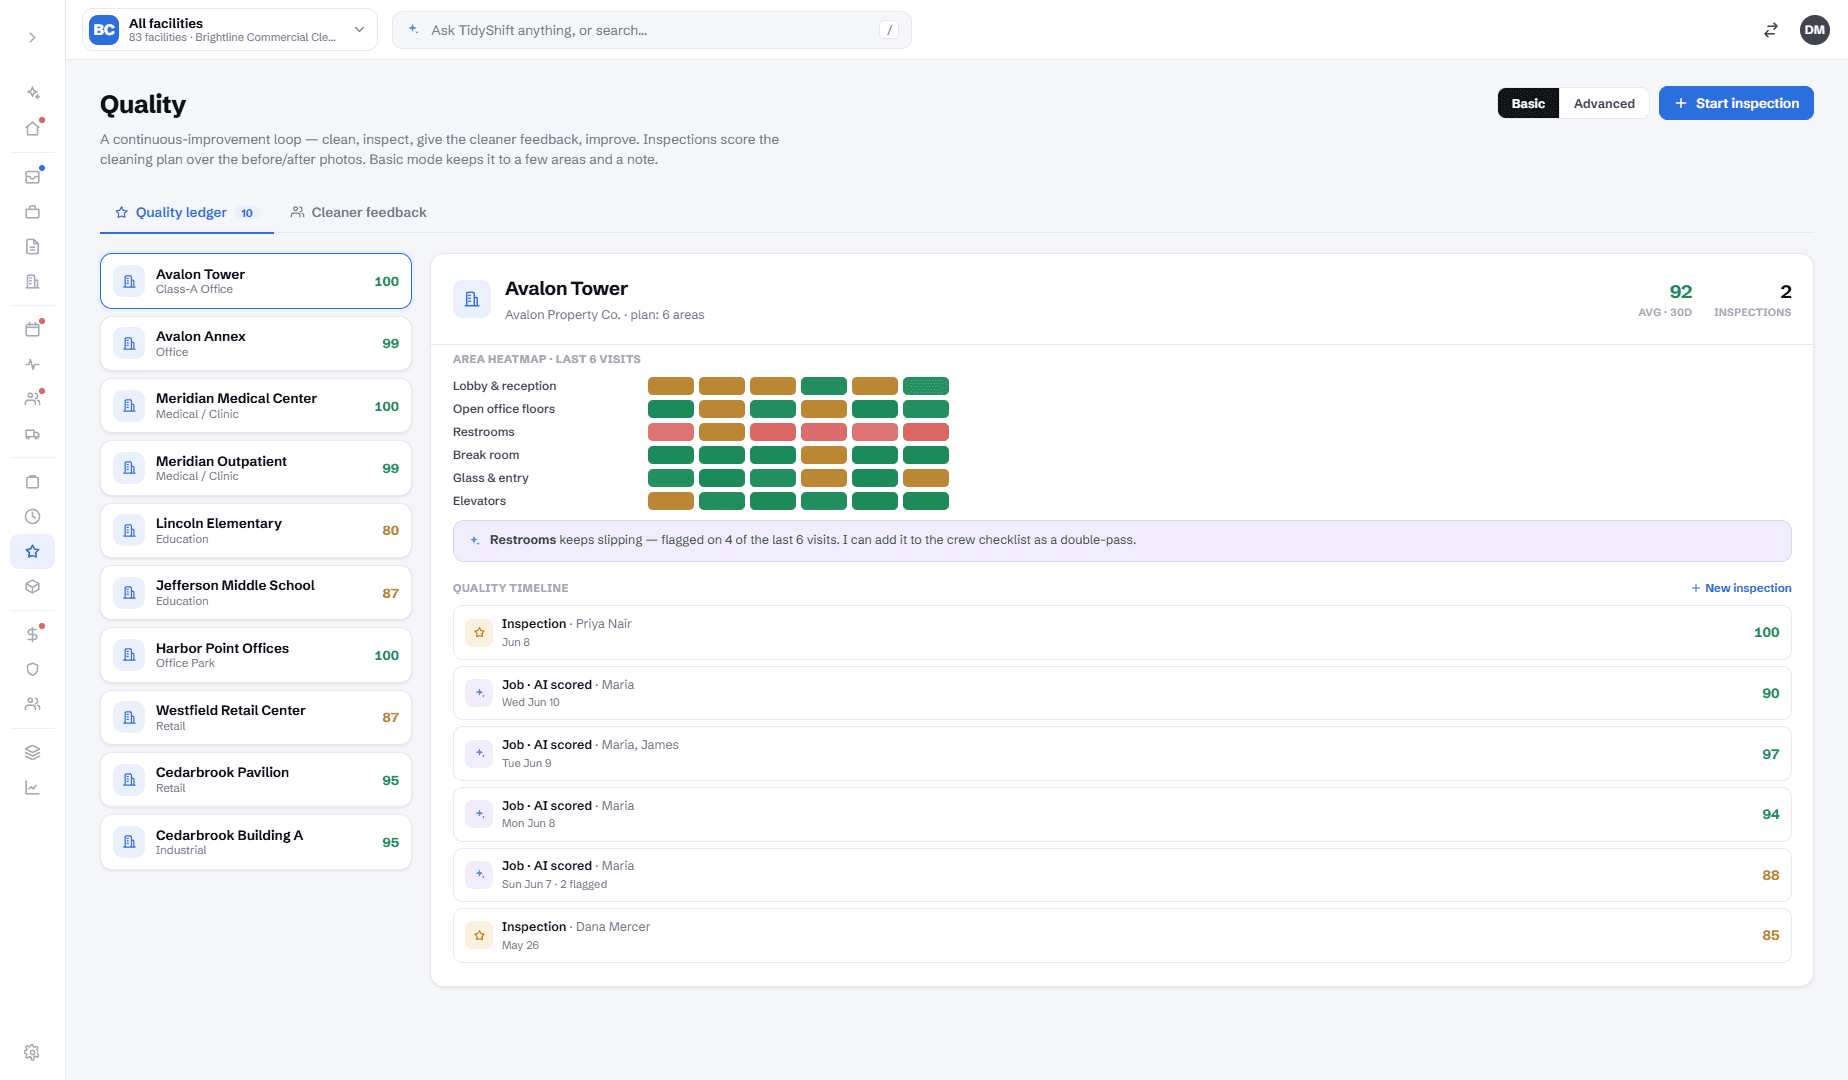Select Lincoln Elementary in facility list
This screenshot has width=1848, height=1080.
[256, 530]
